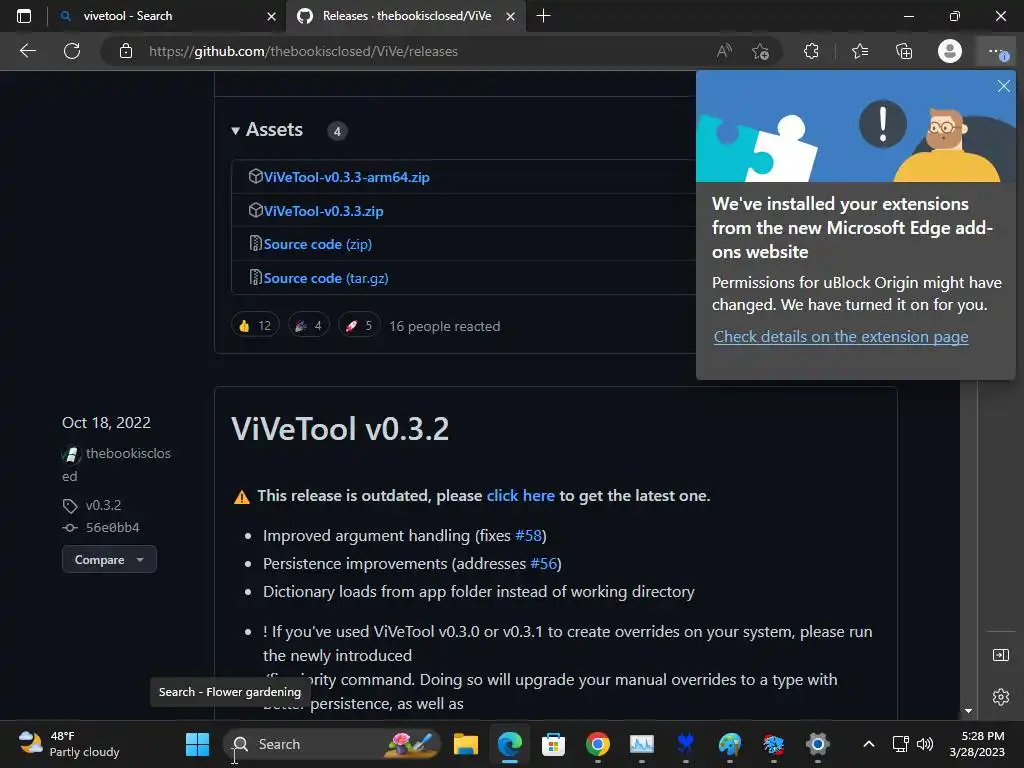Open a new tab
This screenshot has height=768, width=1024.
543,16
